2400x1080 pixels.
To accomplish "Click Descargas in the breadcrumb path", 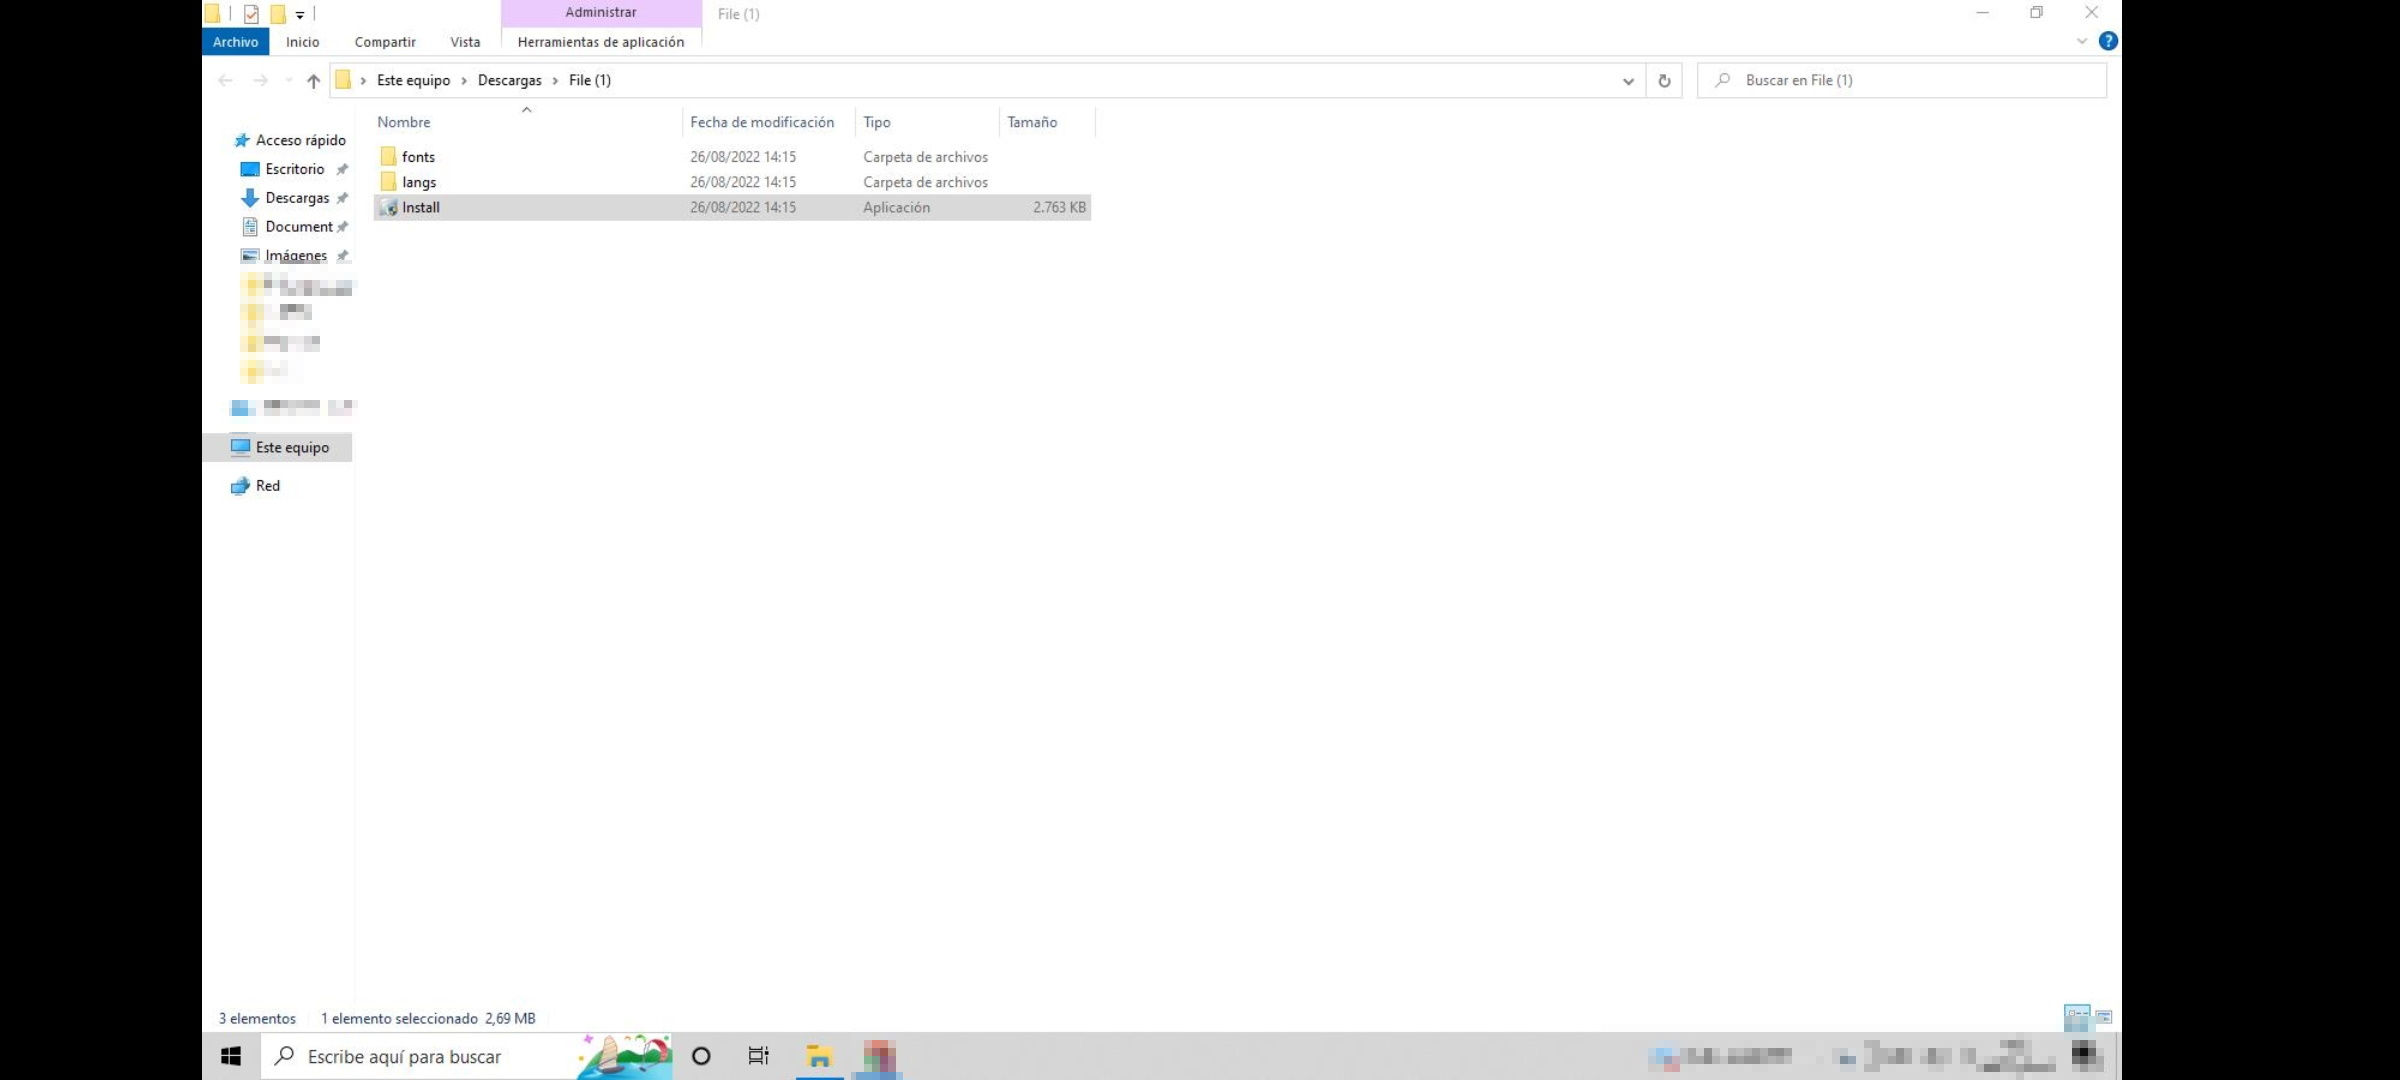I will [x=509, y=80].
